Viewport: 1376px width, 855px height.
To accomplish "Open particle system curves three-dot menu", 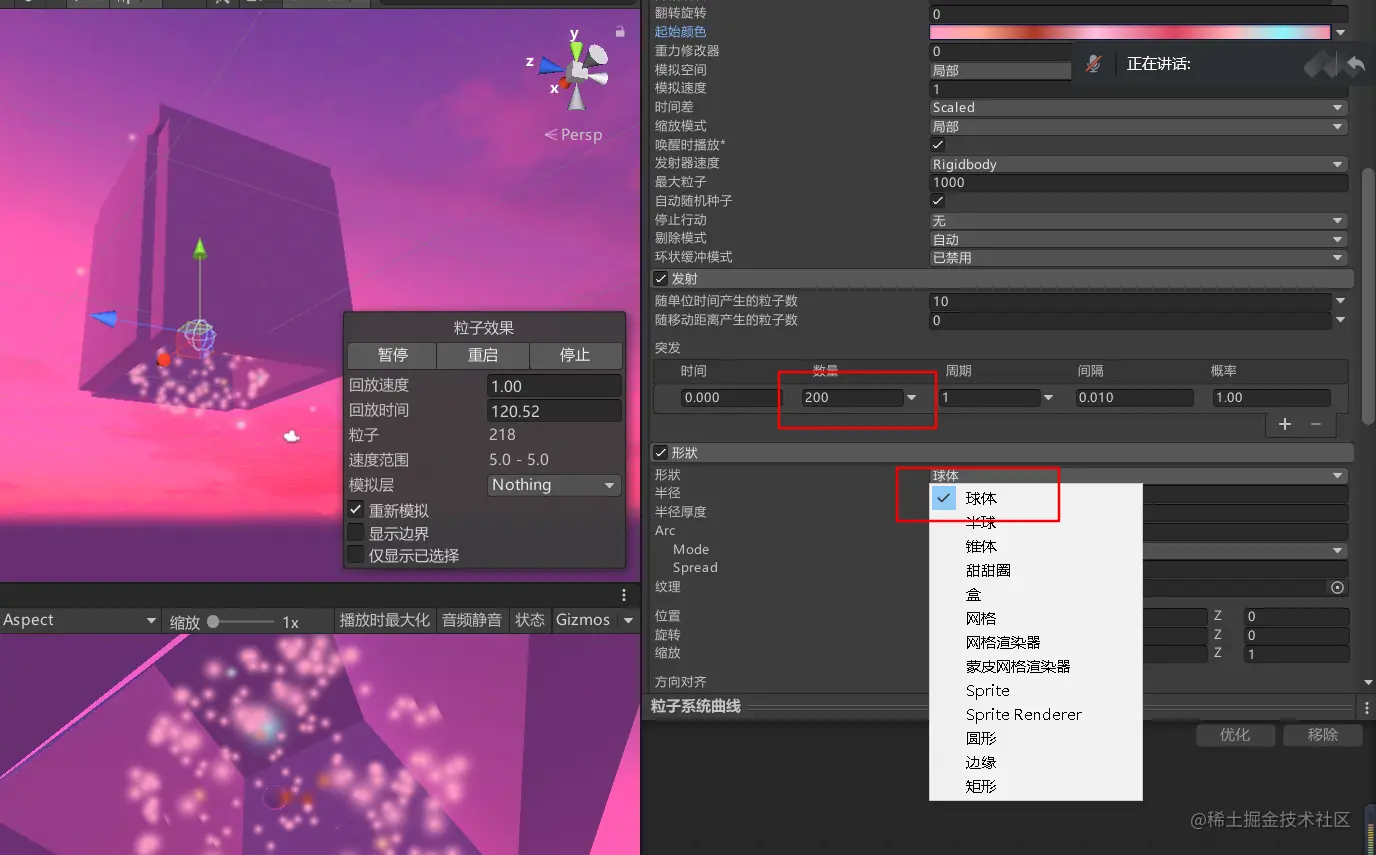I will [1366, 707].
